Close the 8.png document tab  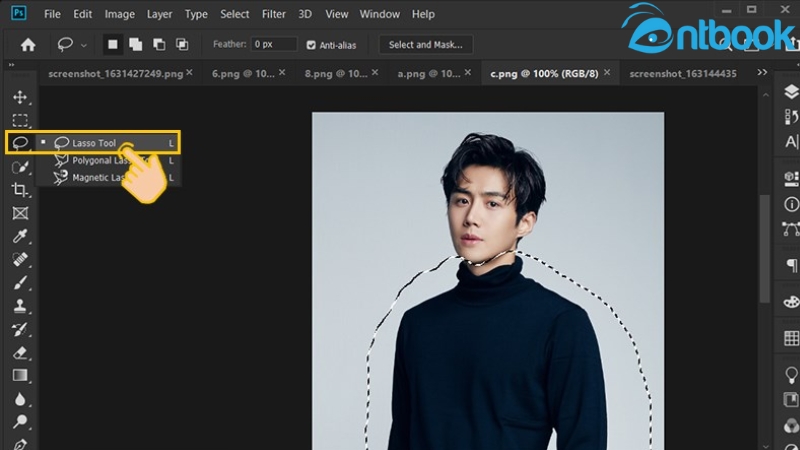pos(375,72)
